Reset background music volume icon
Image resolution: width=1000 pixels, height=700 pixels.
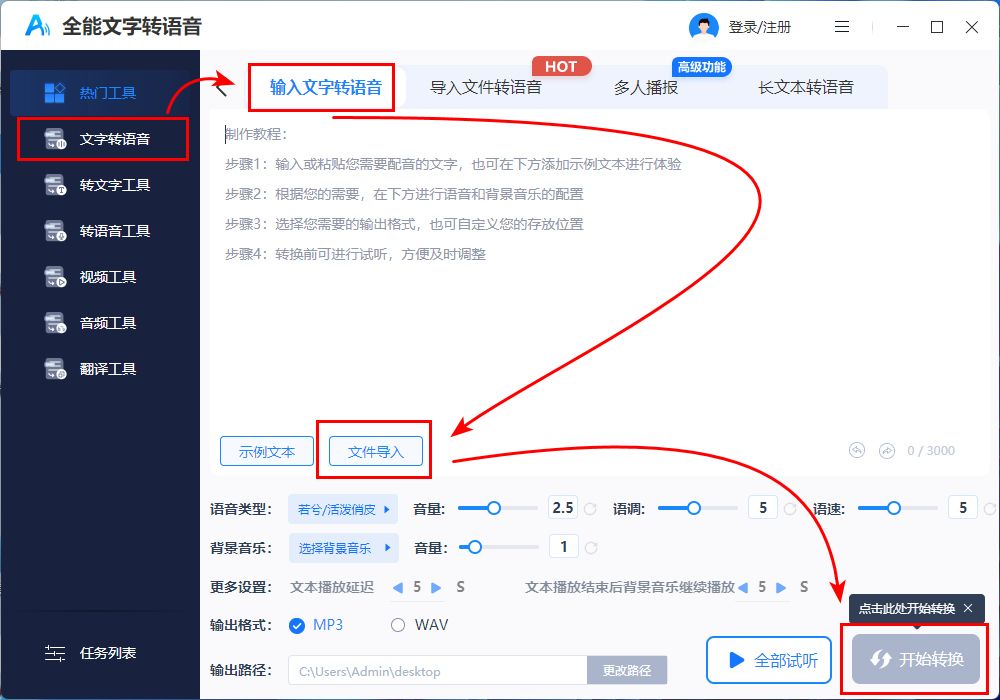[591, 548]
